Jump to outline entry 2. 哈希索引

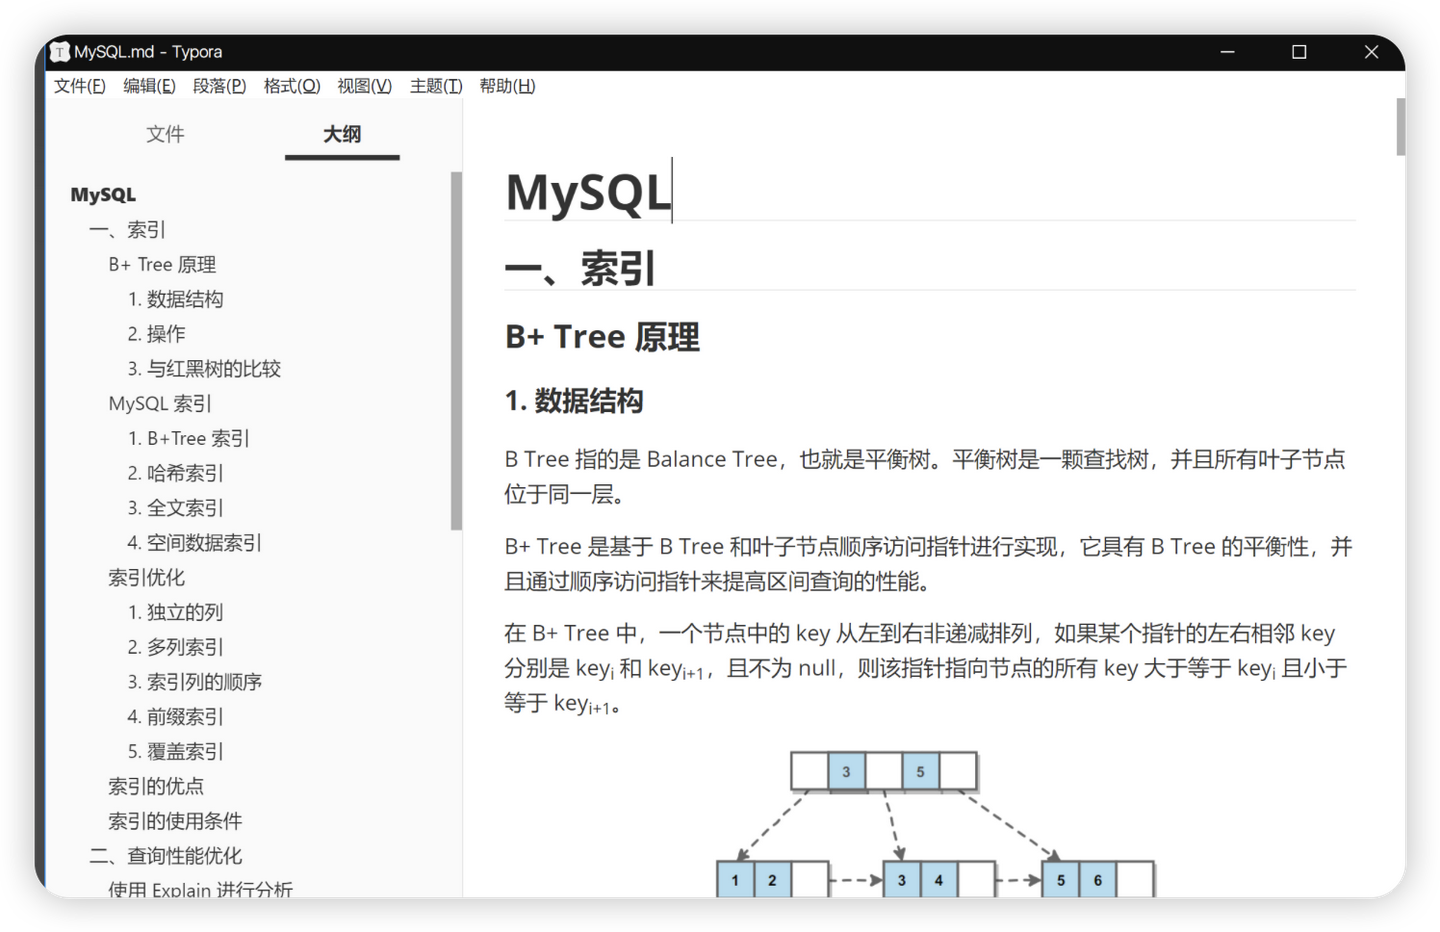(x=175, y=473)
